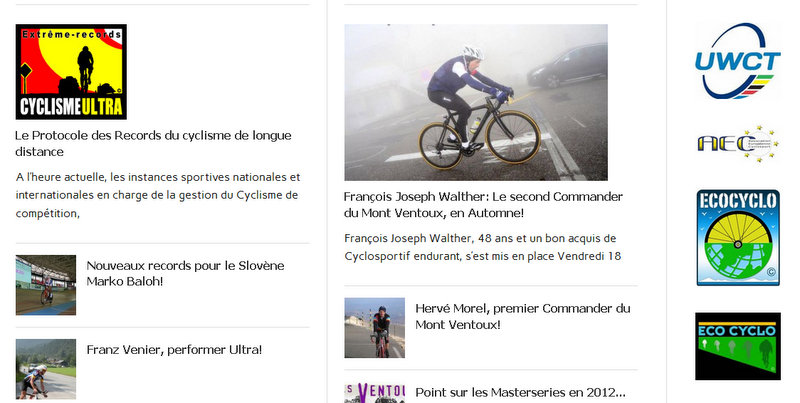Open the Cyclisme Ultra Extrême-records logo
This screenshot has height=403, width=800.
point(71,72)
